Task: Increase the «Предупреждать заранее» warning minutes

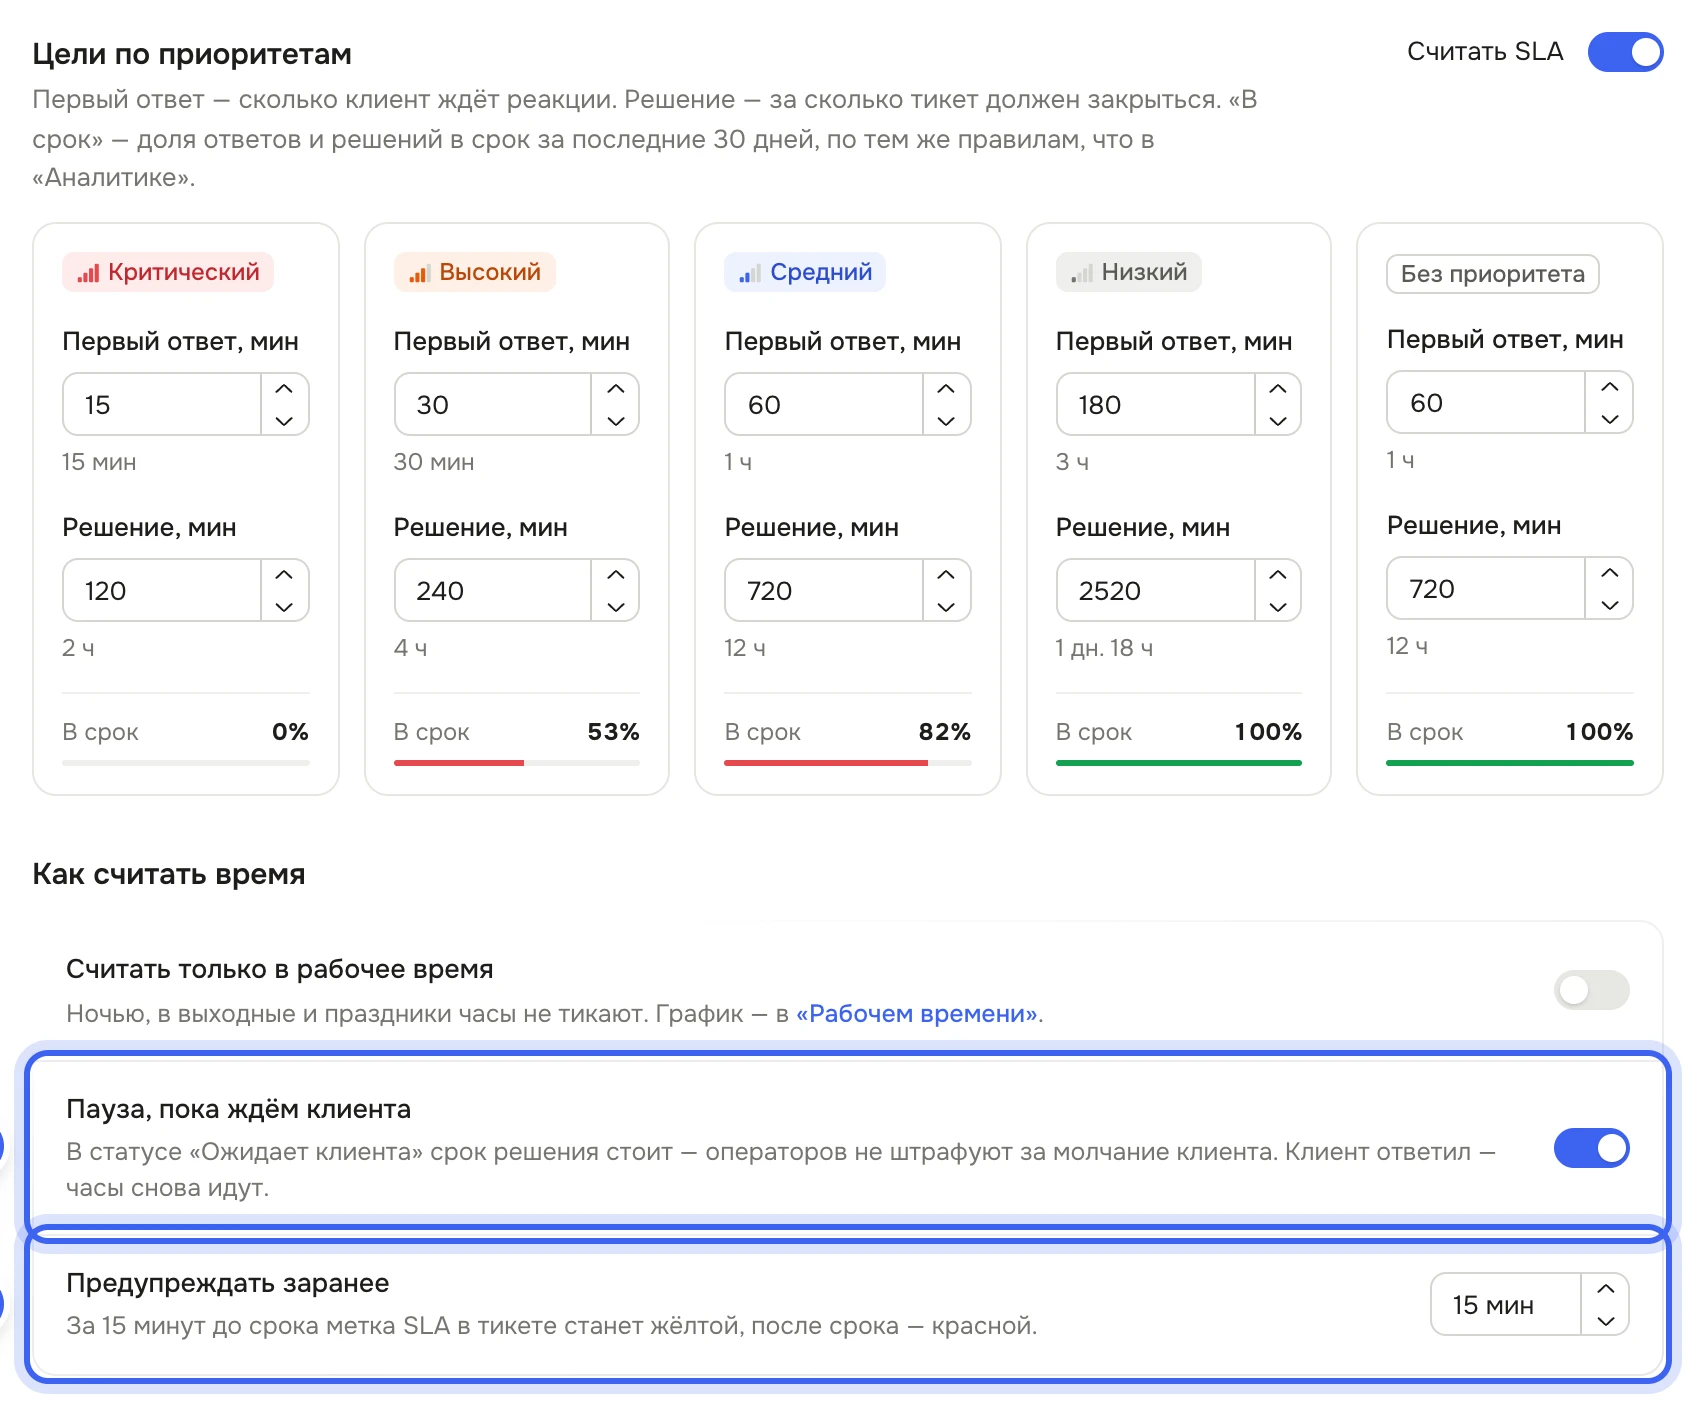Action: tap(1606, 1289)
